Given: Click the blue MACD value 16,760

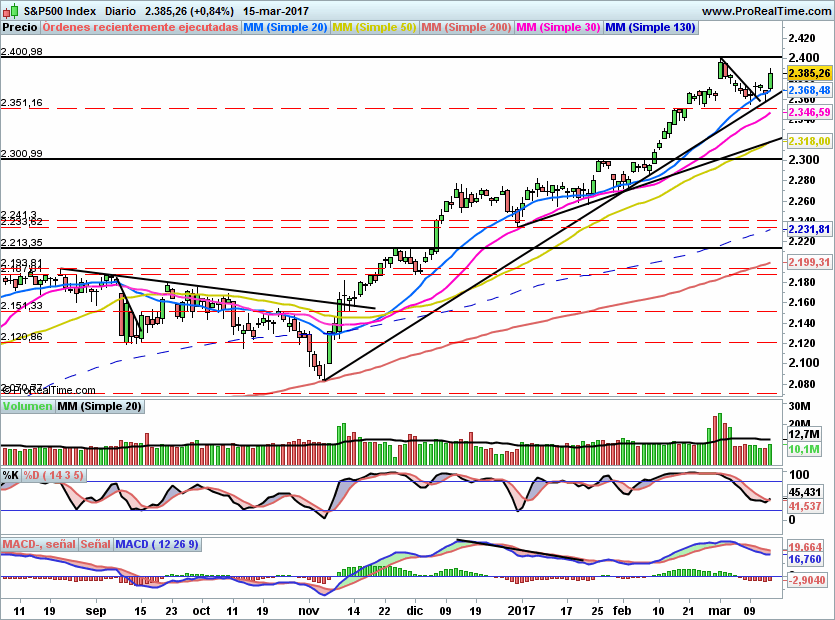Looking at the screenshot, I should coord(805,559).
